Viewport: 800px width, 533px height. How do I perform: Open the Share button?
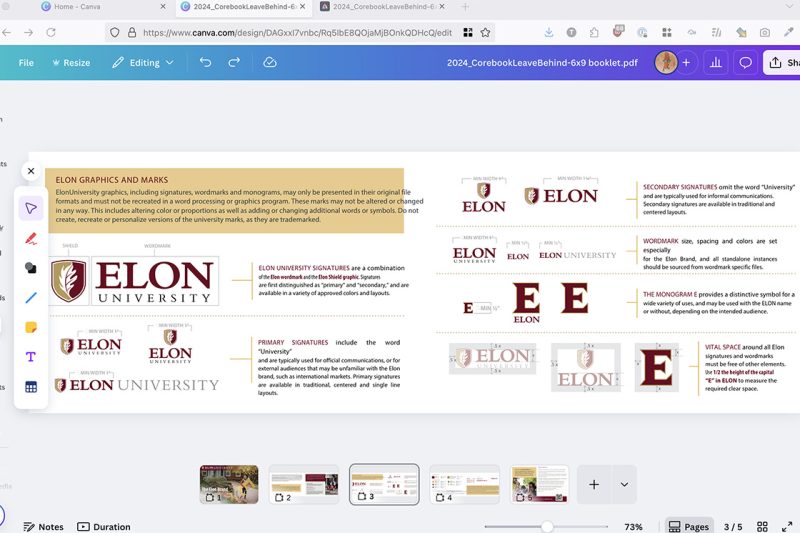click(x=782, y=62)
